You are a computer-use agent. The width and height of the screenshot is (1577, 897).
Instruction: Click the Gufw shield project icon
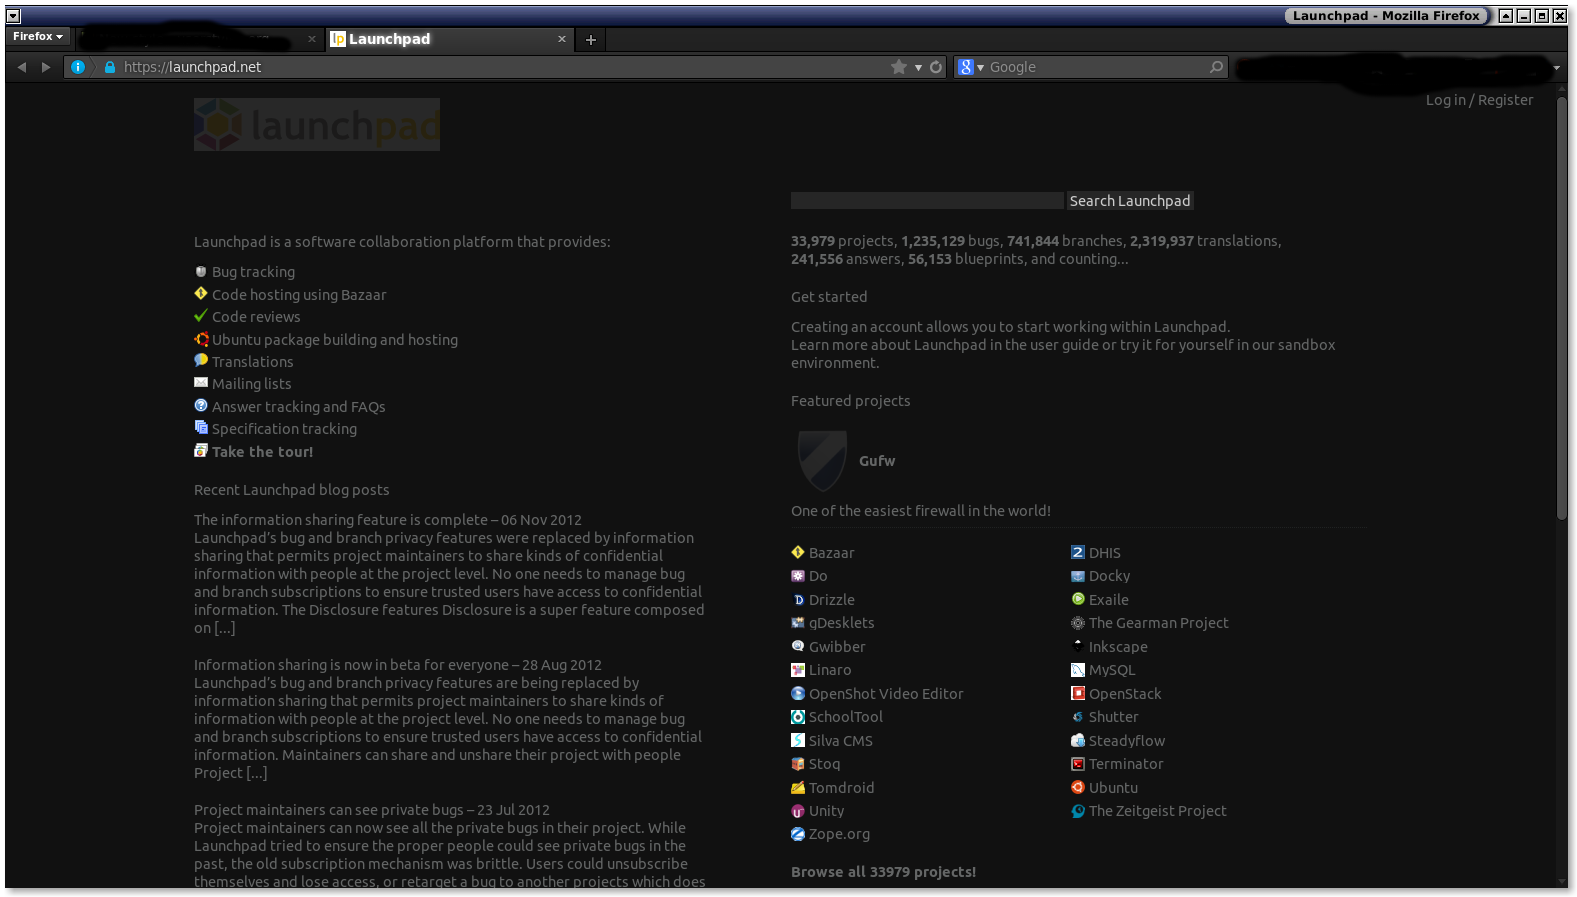point(823,460)
